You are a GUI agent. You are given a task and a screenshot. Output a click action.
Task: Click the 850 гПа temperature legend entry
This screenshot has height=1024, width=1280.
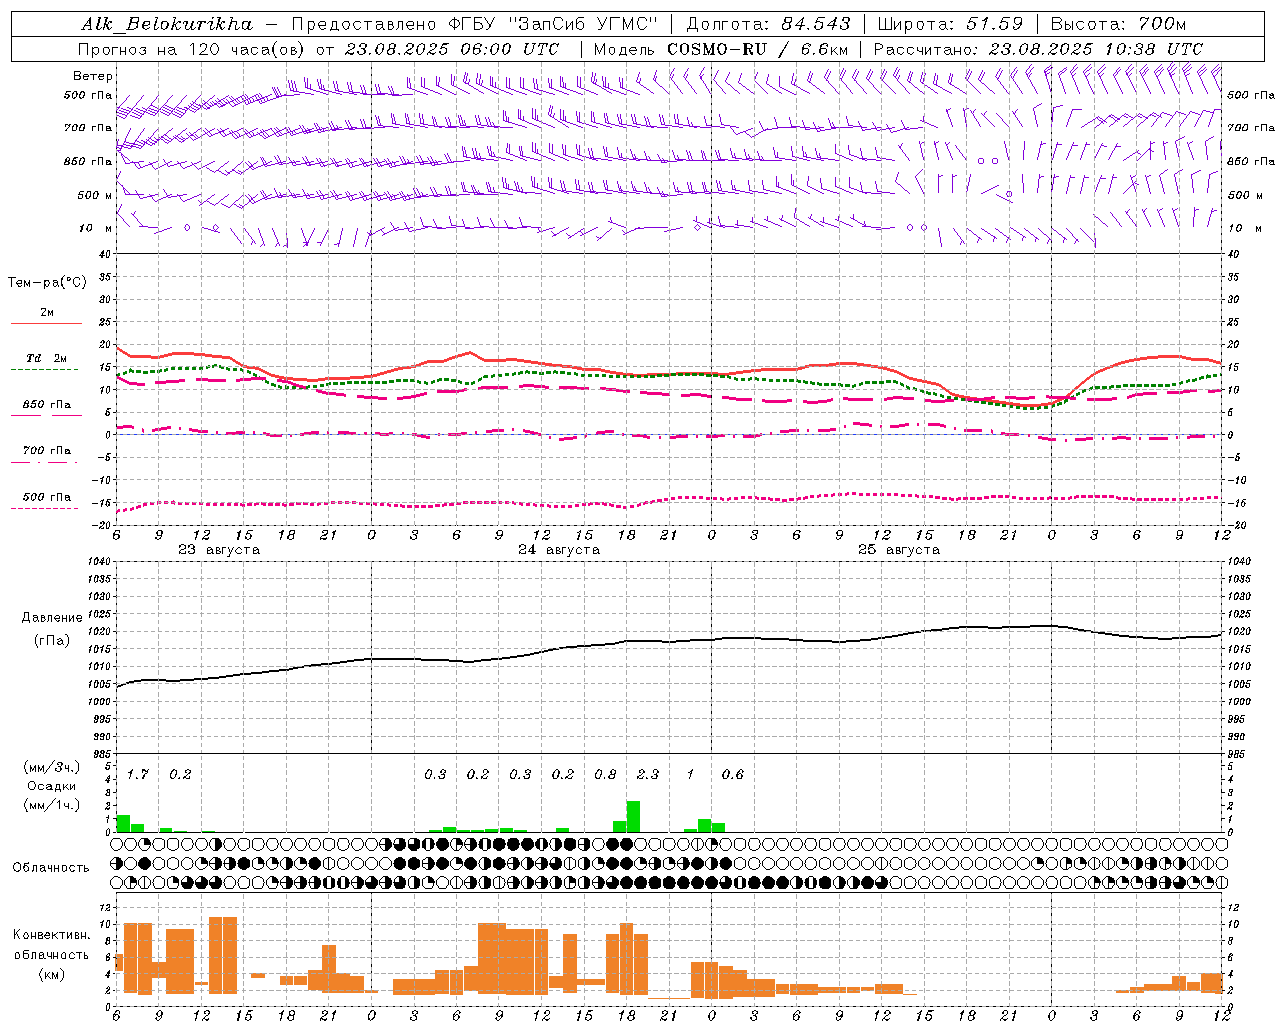tap(46, 405)
